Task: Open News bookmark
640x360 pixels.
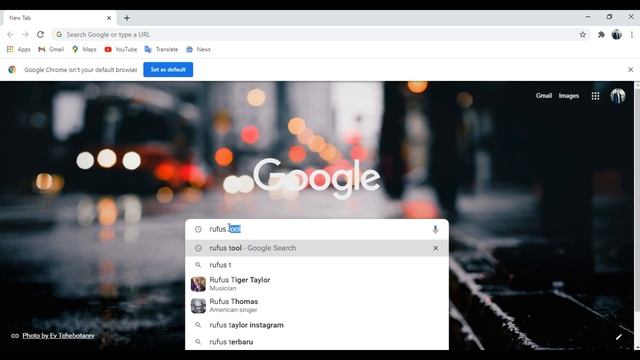Action: [x=198, y=49]
